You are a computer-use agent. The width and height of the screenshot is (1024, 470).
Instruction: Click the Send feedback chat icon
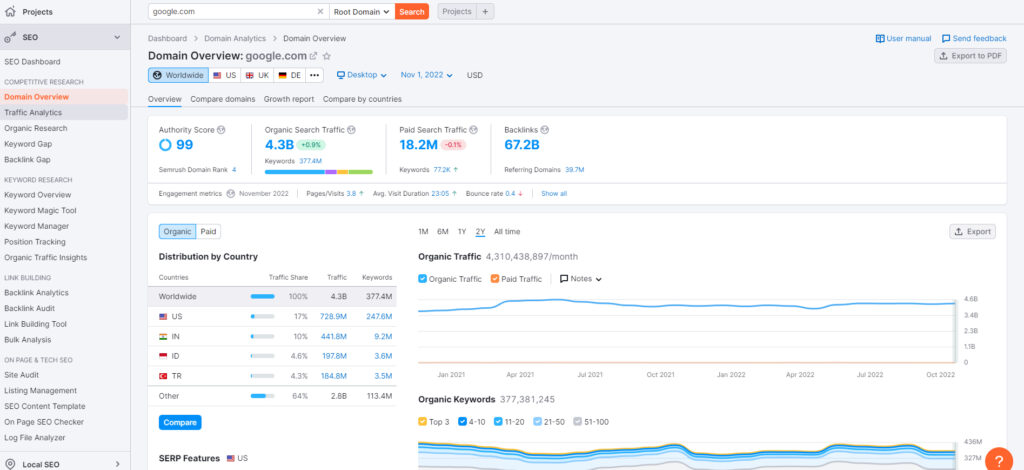pyautogui.click(x=946, y=39)
